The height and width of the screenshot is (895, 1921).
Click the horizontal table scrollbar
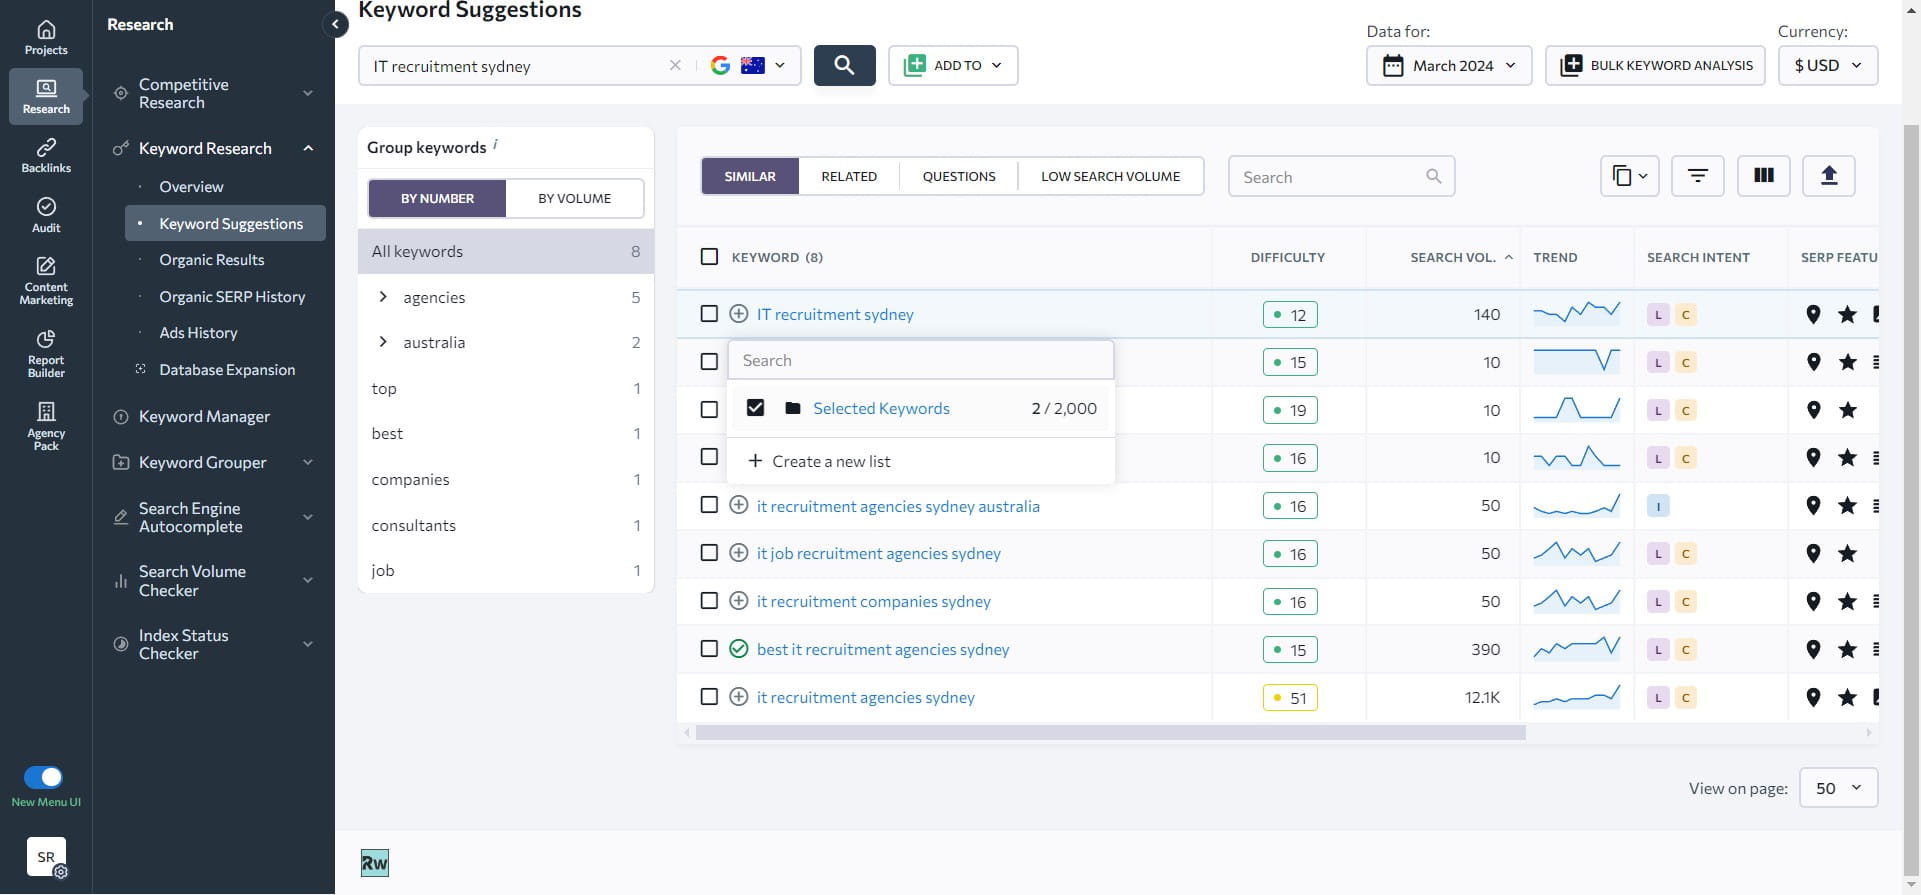[1110, 732]
